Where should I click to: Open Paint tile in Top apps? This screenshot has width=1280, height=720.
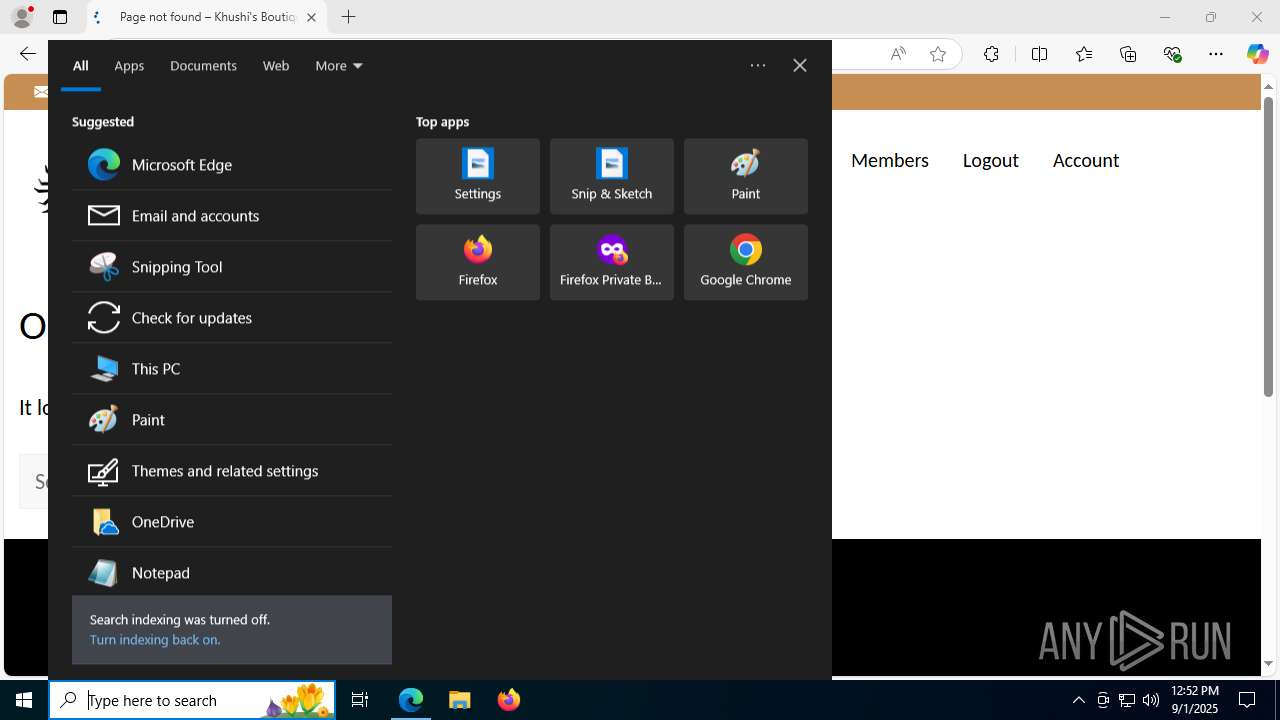[746, 176]
